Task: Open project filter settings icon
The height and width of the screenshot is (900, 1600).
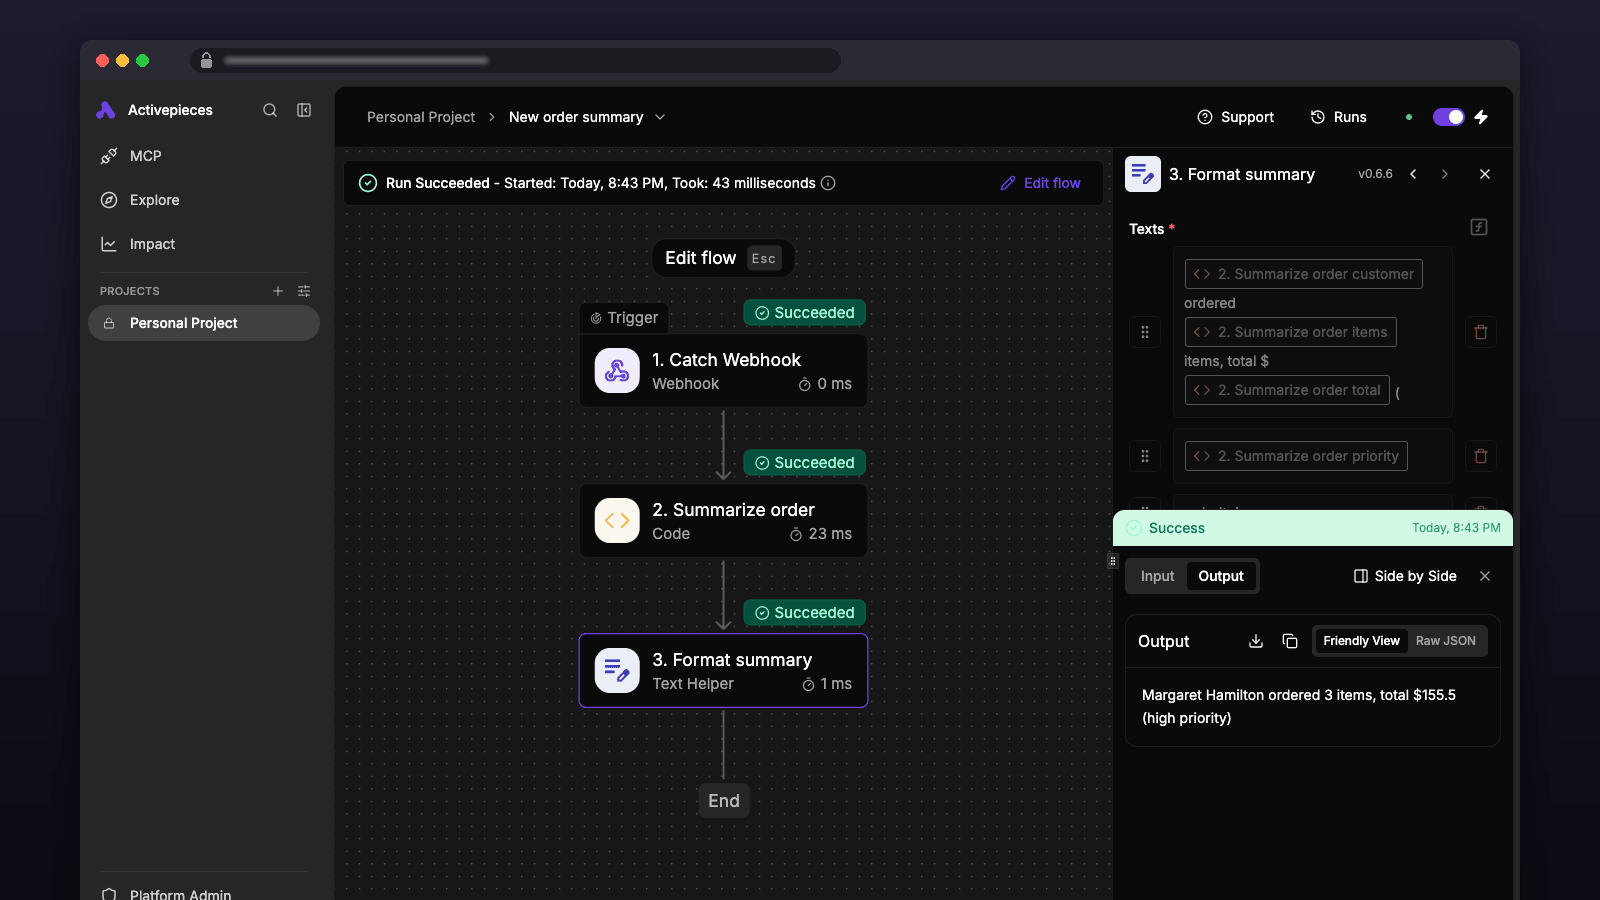Action: point(304,291)
